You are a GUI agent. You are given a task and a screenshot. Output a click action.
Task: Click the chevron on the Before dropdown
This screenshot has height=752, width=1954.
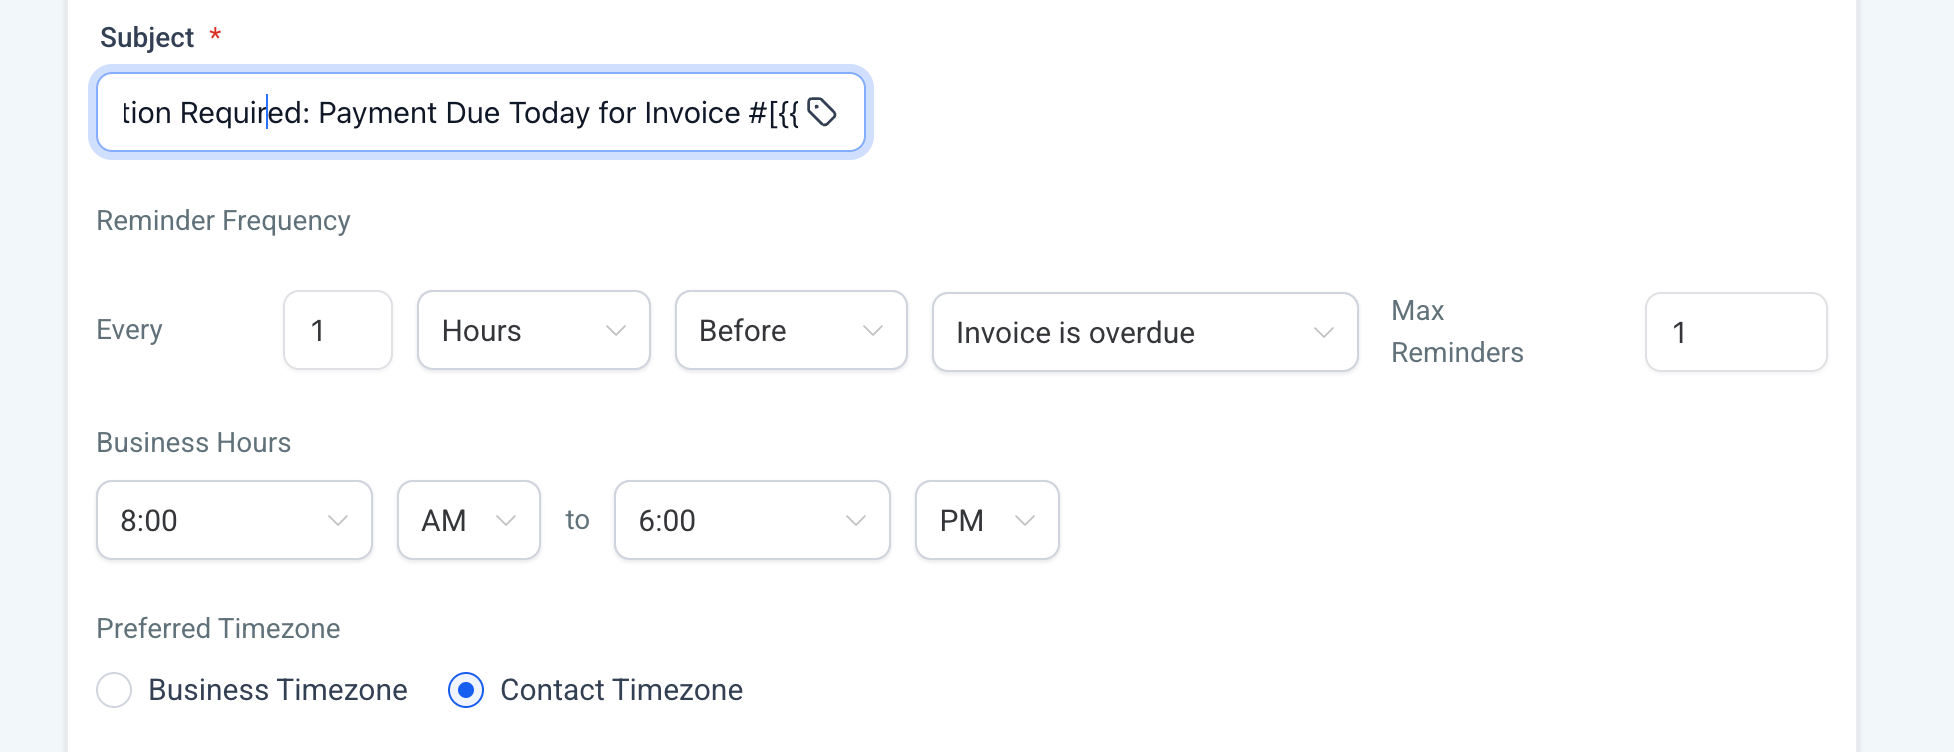click(873, 331)
